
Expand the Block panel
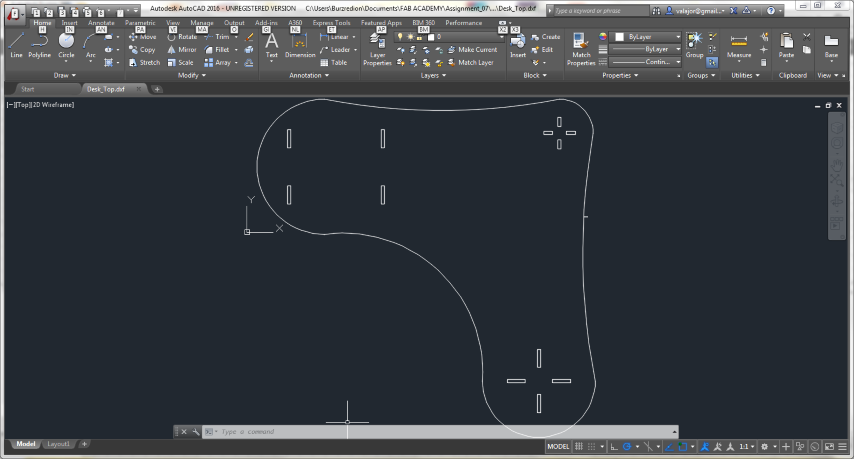(535, 75)
